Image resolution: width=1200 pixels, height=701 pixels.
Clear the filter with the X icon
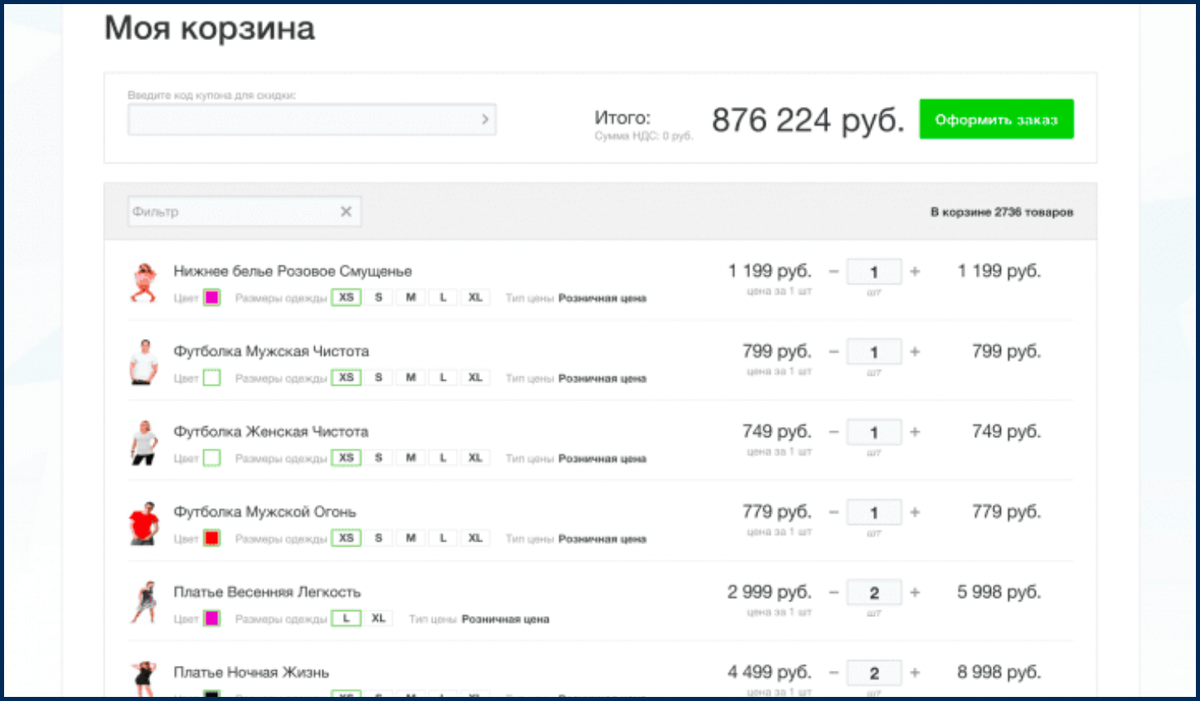pyautogui.click(x=346, y=211)
